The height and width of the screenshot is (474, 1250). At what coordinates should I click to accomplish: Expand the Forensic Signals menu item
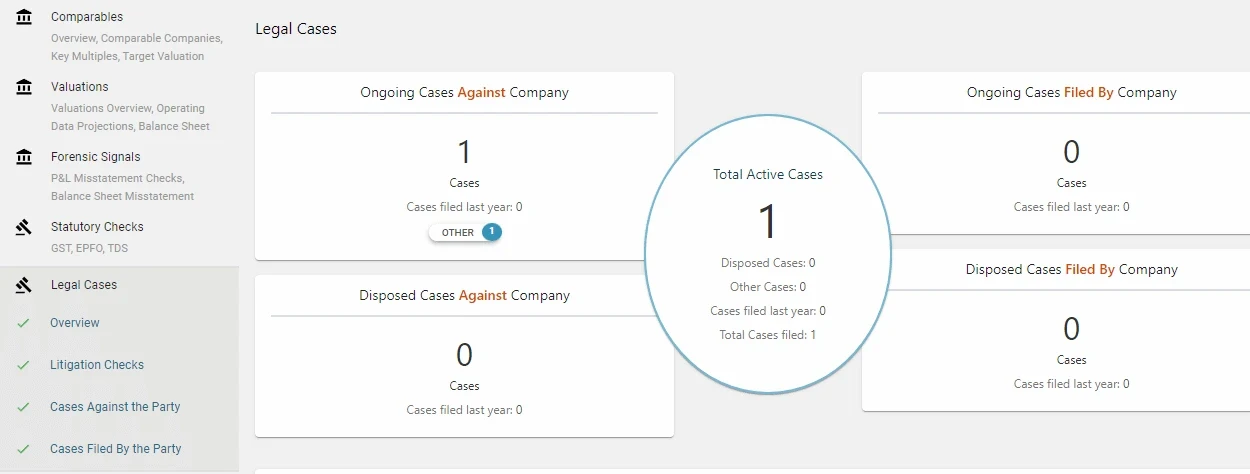click(96, 157)
